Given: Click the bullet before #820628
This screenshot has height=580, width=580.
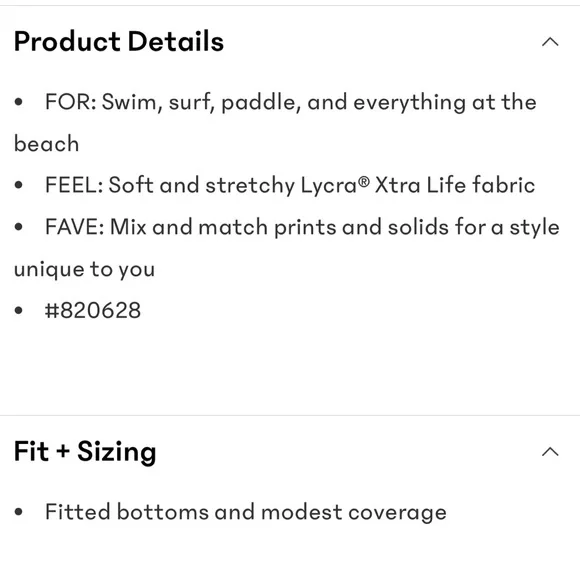Looking at the screenshot, I should (x=18, y=310).
